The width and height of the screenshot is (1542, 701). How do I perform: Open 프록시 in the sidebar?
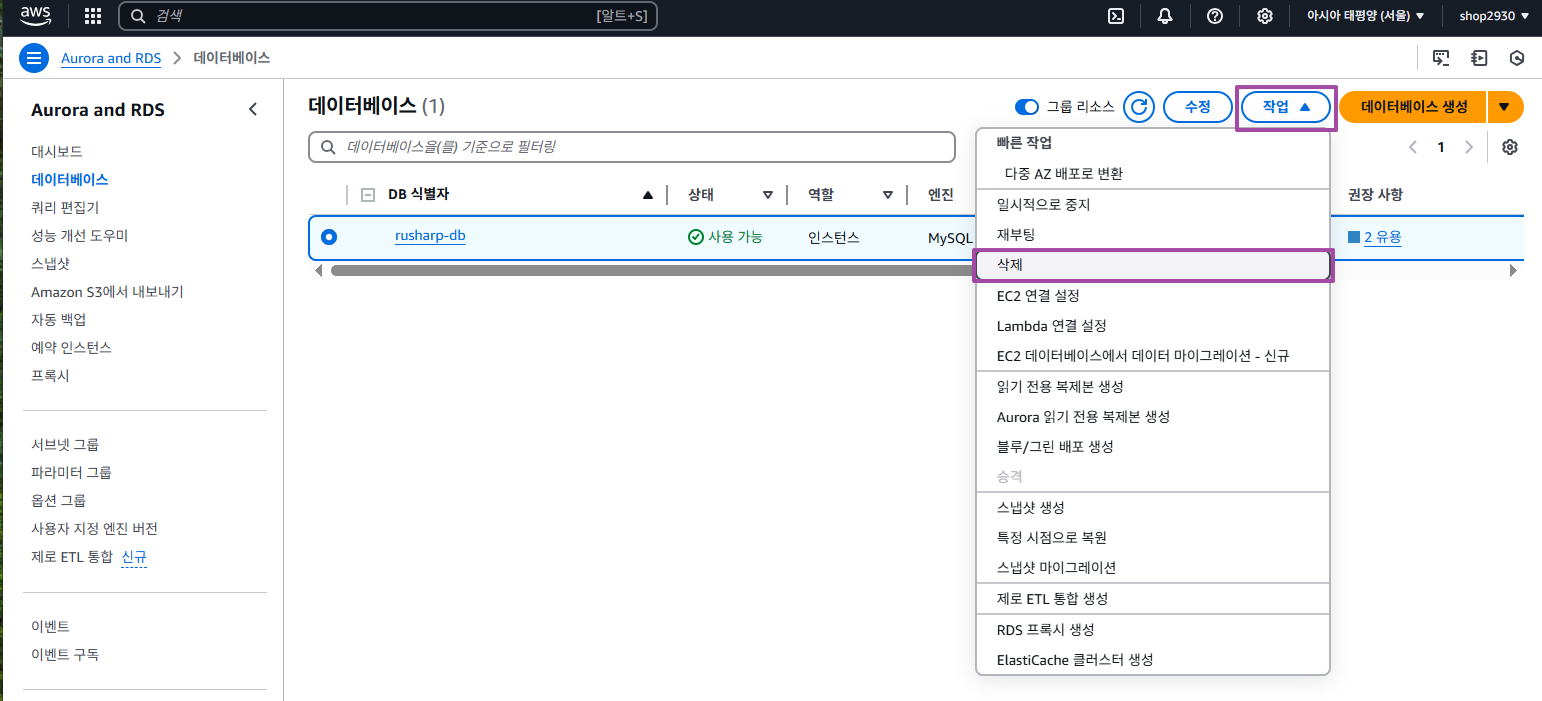point(50,375)
